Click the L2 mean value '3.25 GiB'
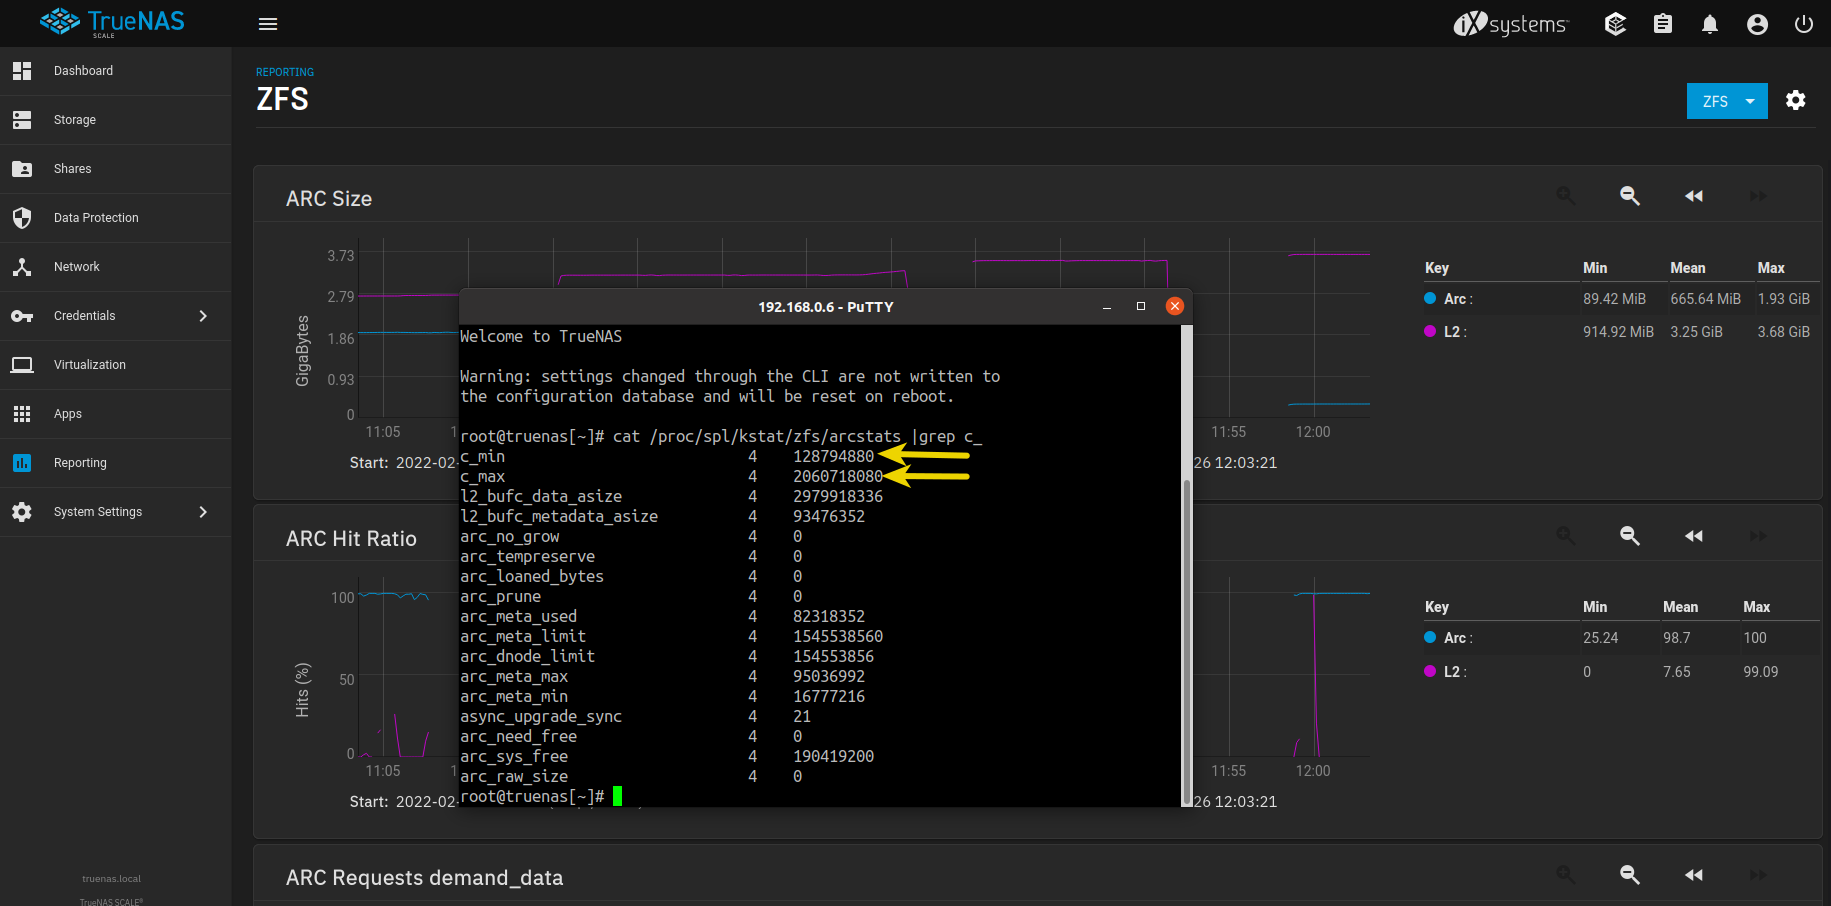This screenshot has width=1831, height=906. coord(1696,332)
